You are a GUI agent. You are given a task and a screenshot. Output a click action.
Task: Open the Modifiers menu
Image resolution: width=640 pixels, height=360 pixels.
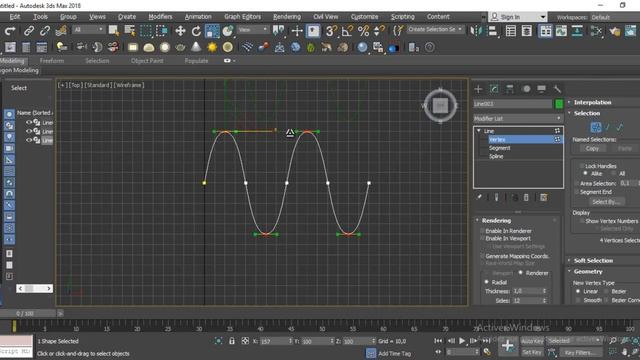tap(160, 17)
